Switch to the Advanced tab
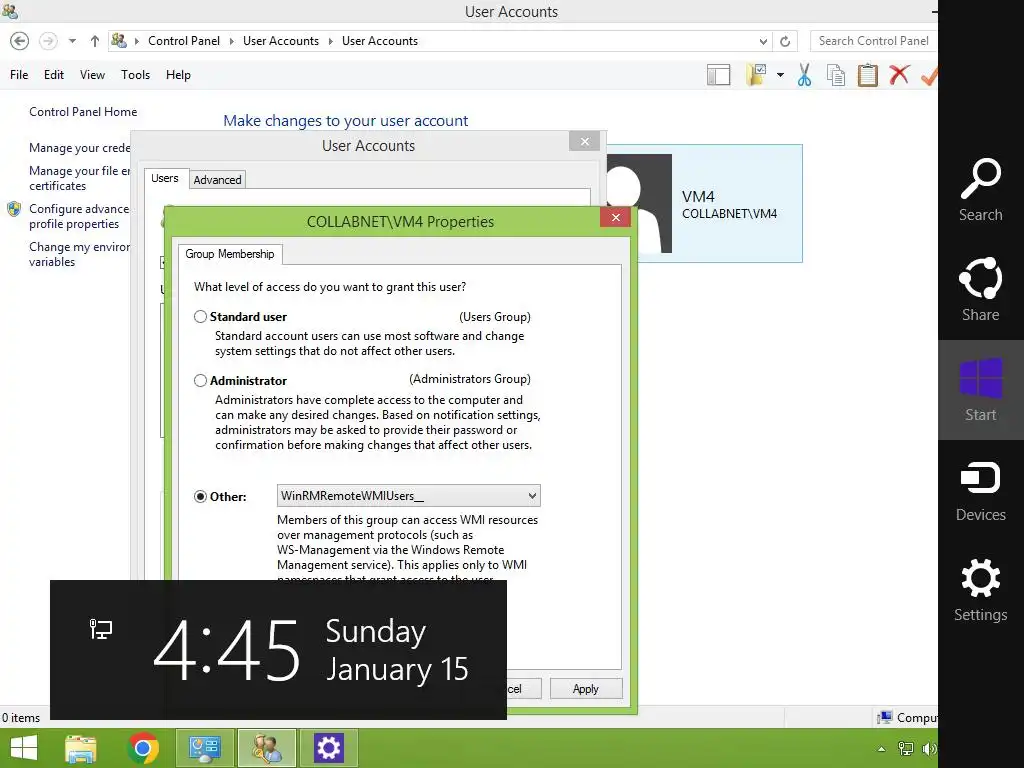Image resolution: width=1024 pixels, height=768 pixels. (217, 180)
